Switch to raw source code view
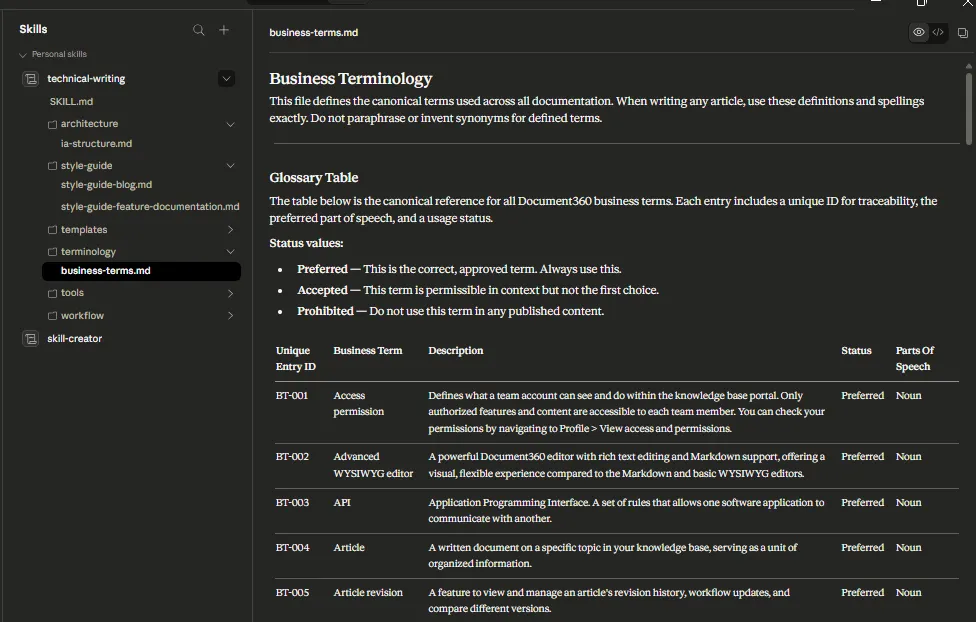976x622 pixels. coord(938,33)
